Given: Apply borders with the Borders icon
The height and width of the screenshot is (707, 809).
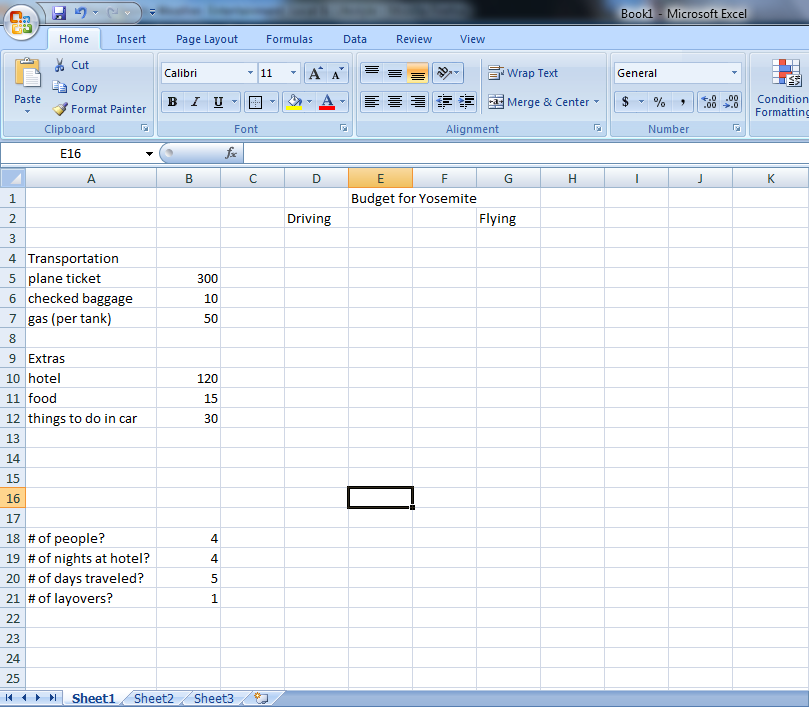Looking at the screenshot, I should (255, 102).
